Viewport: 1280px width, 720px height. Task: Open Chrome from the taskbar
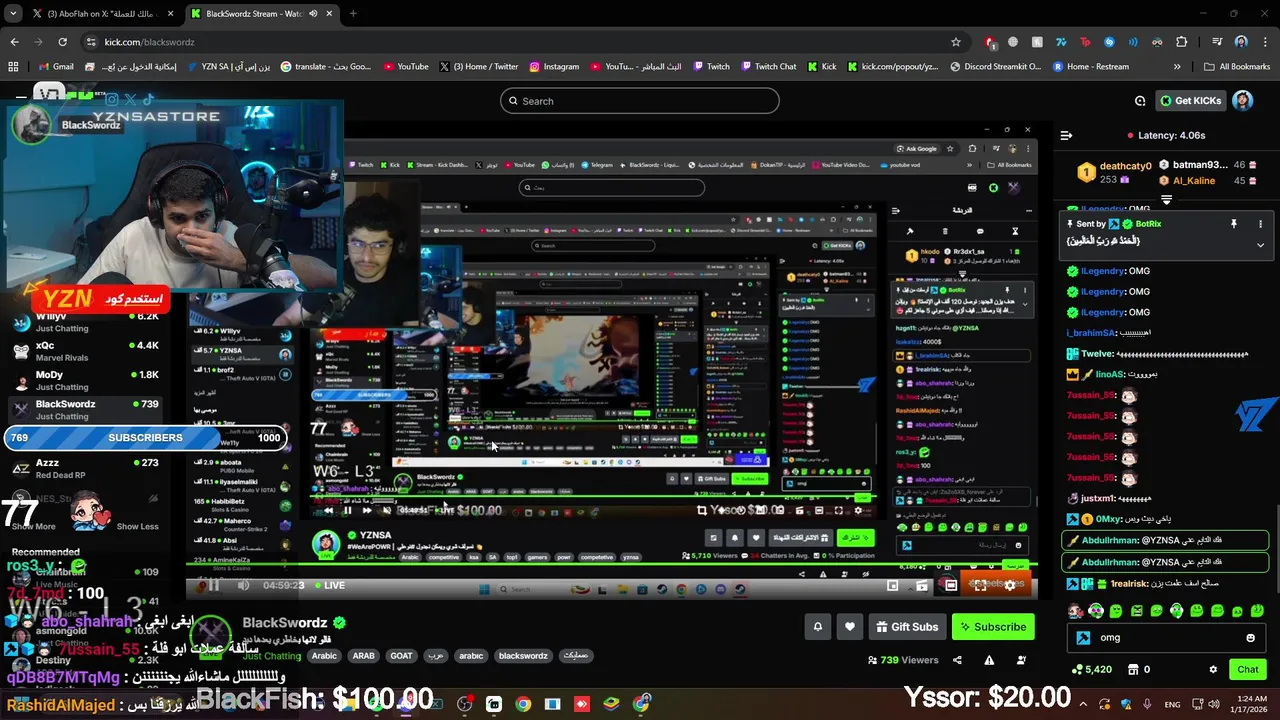coord(523,704)
